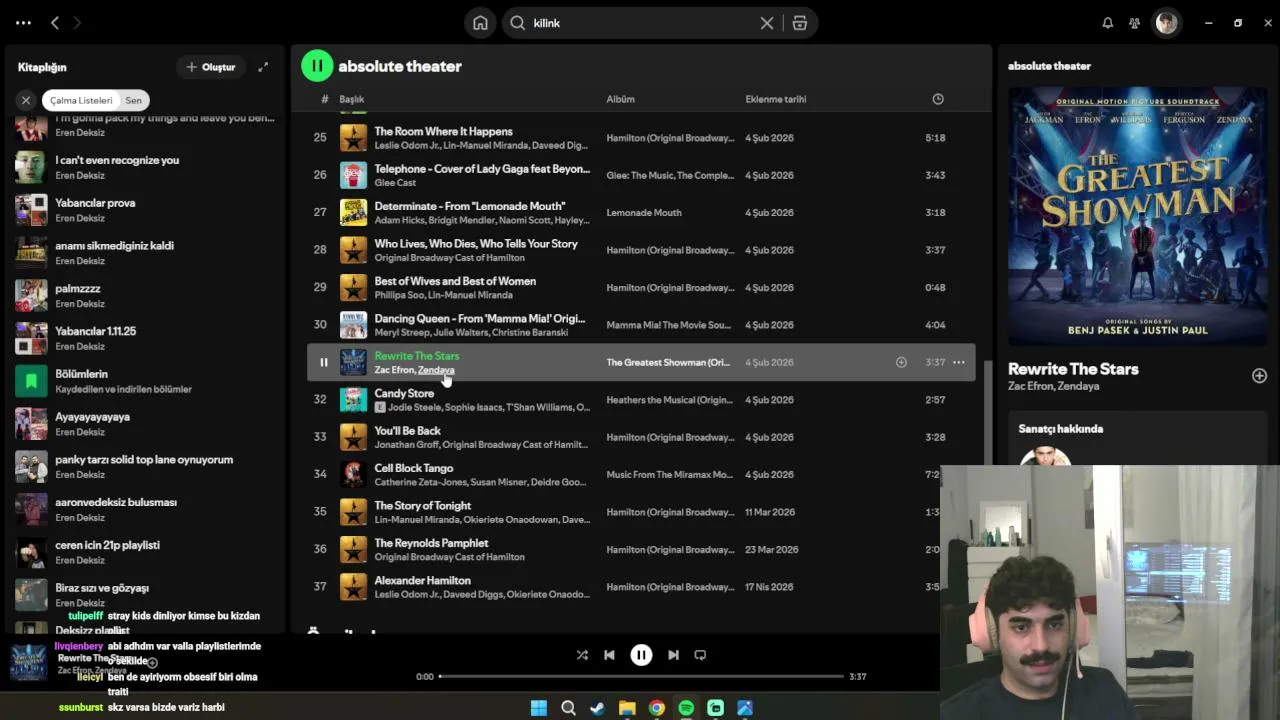Open the friend activity icon
Viewport: 1280px width, 720px height.
(x=1134, y=23)
